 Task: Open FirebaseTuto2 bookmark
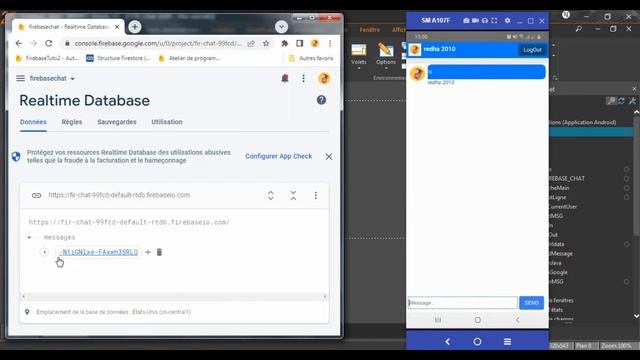[47, 58]
